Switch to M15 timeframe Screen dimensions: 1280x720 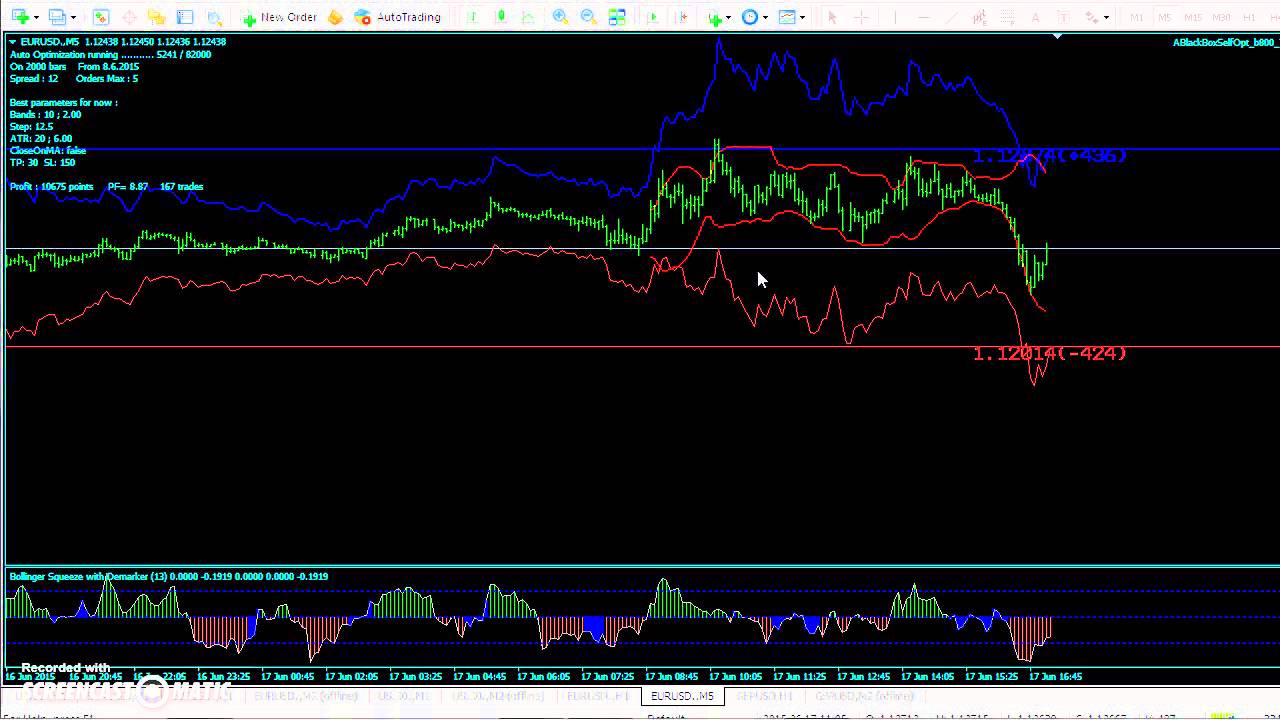[x=1193, y=17]
